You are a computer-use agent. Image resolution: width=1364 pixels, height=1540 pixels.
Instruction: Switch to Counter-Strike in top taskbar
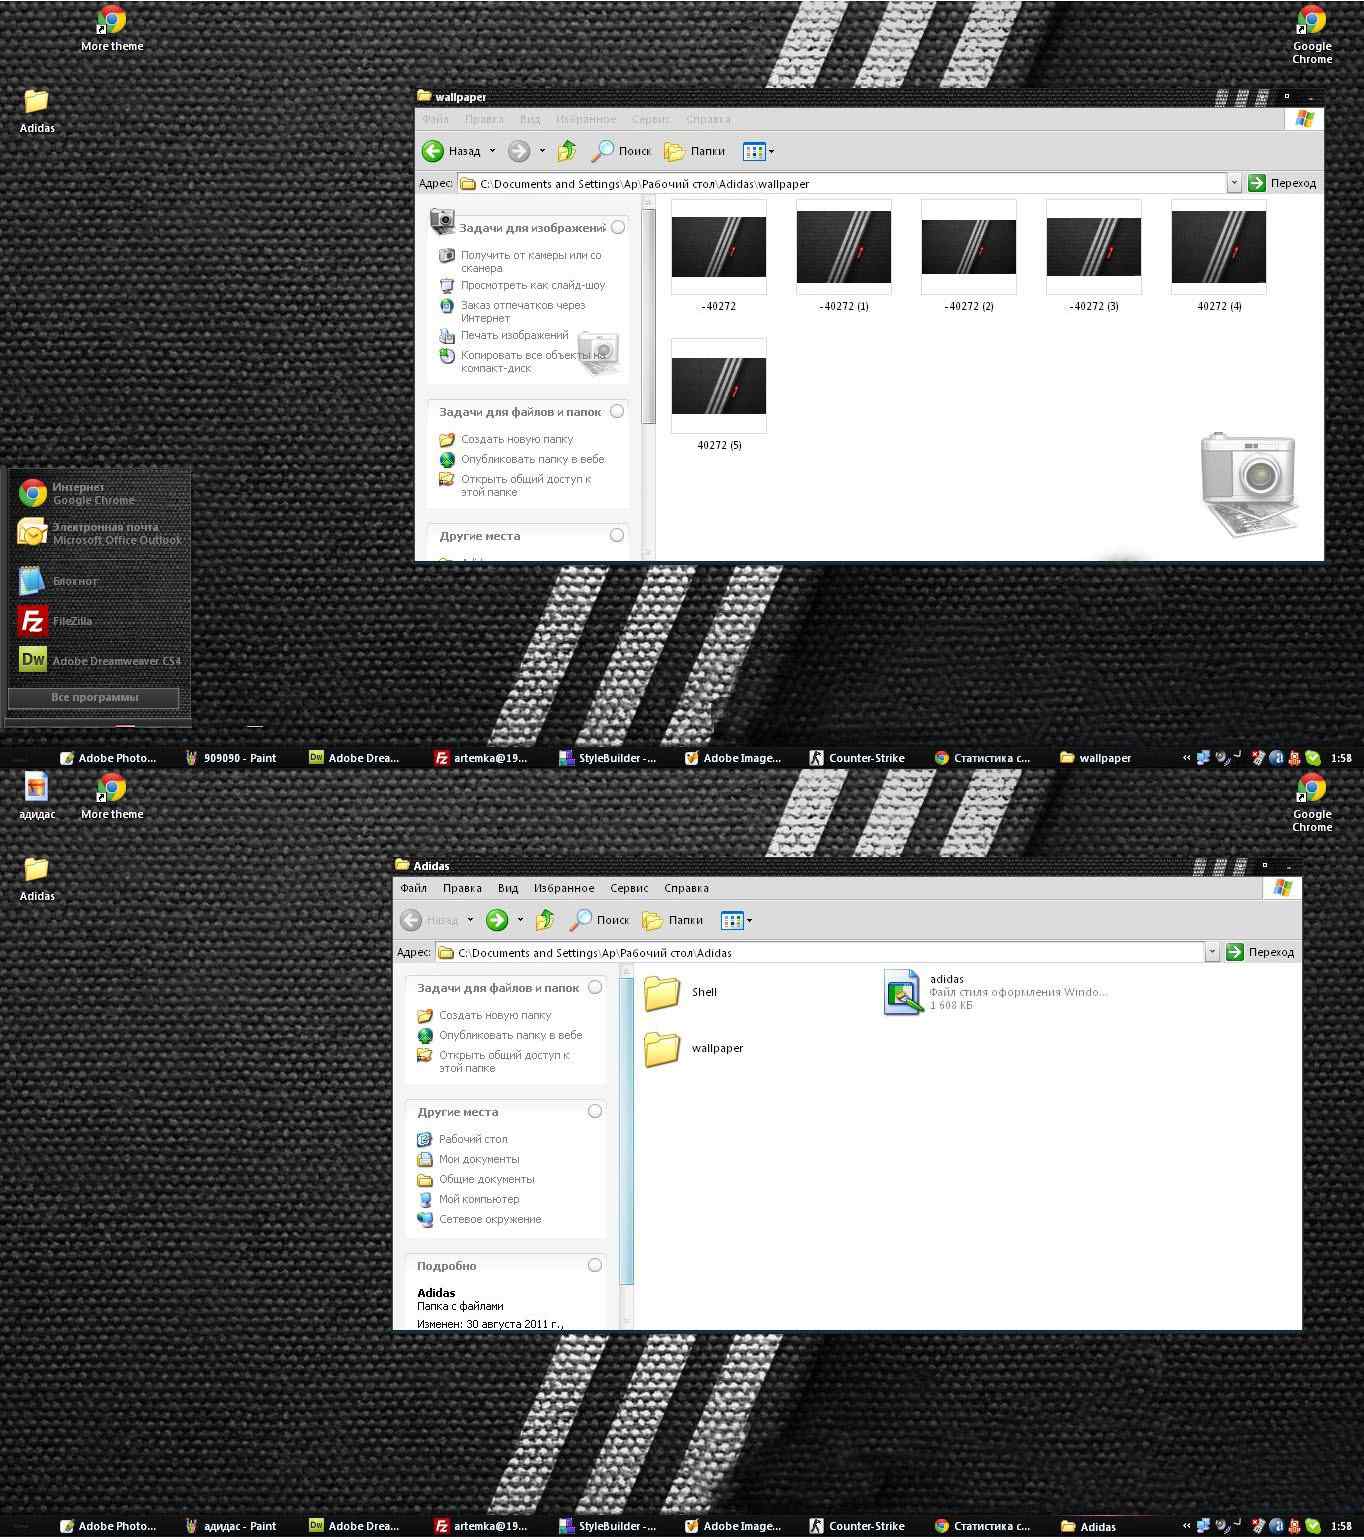tap(858, 758)
